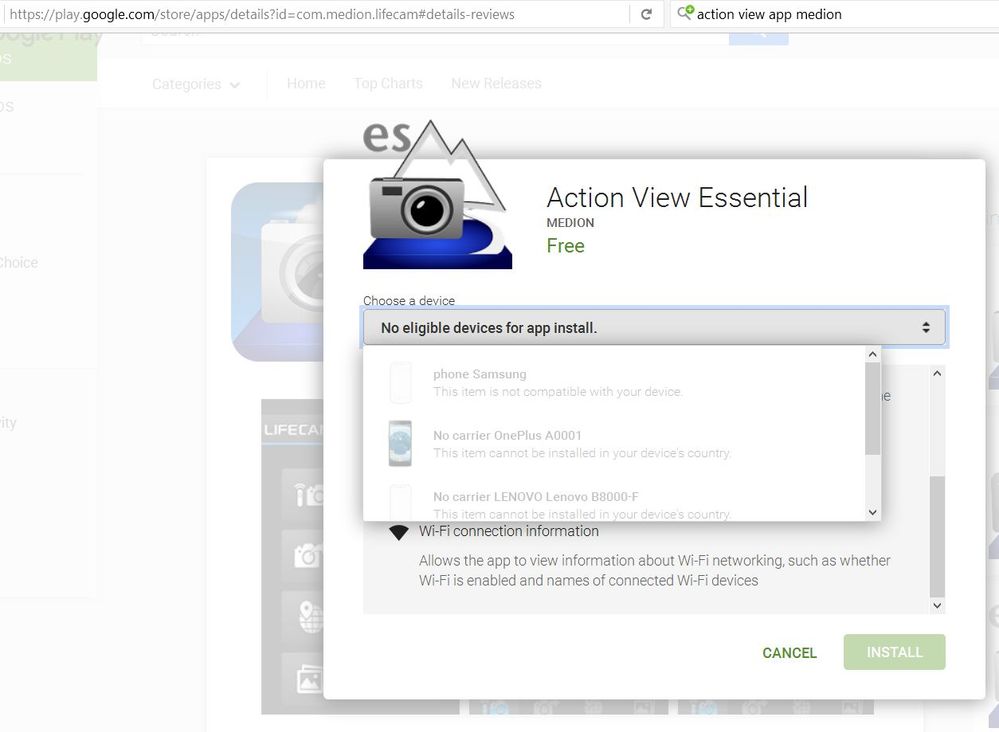Click the Lenovo B8000-F device icon
The image size is (999, 732).
400,502
